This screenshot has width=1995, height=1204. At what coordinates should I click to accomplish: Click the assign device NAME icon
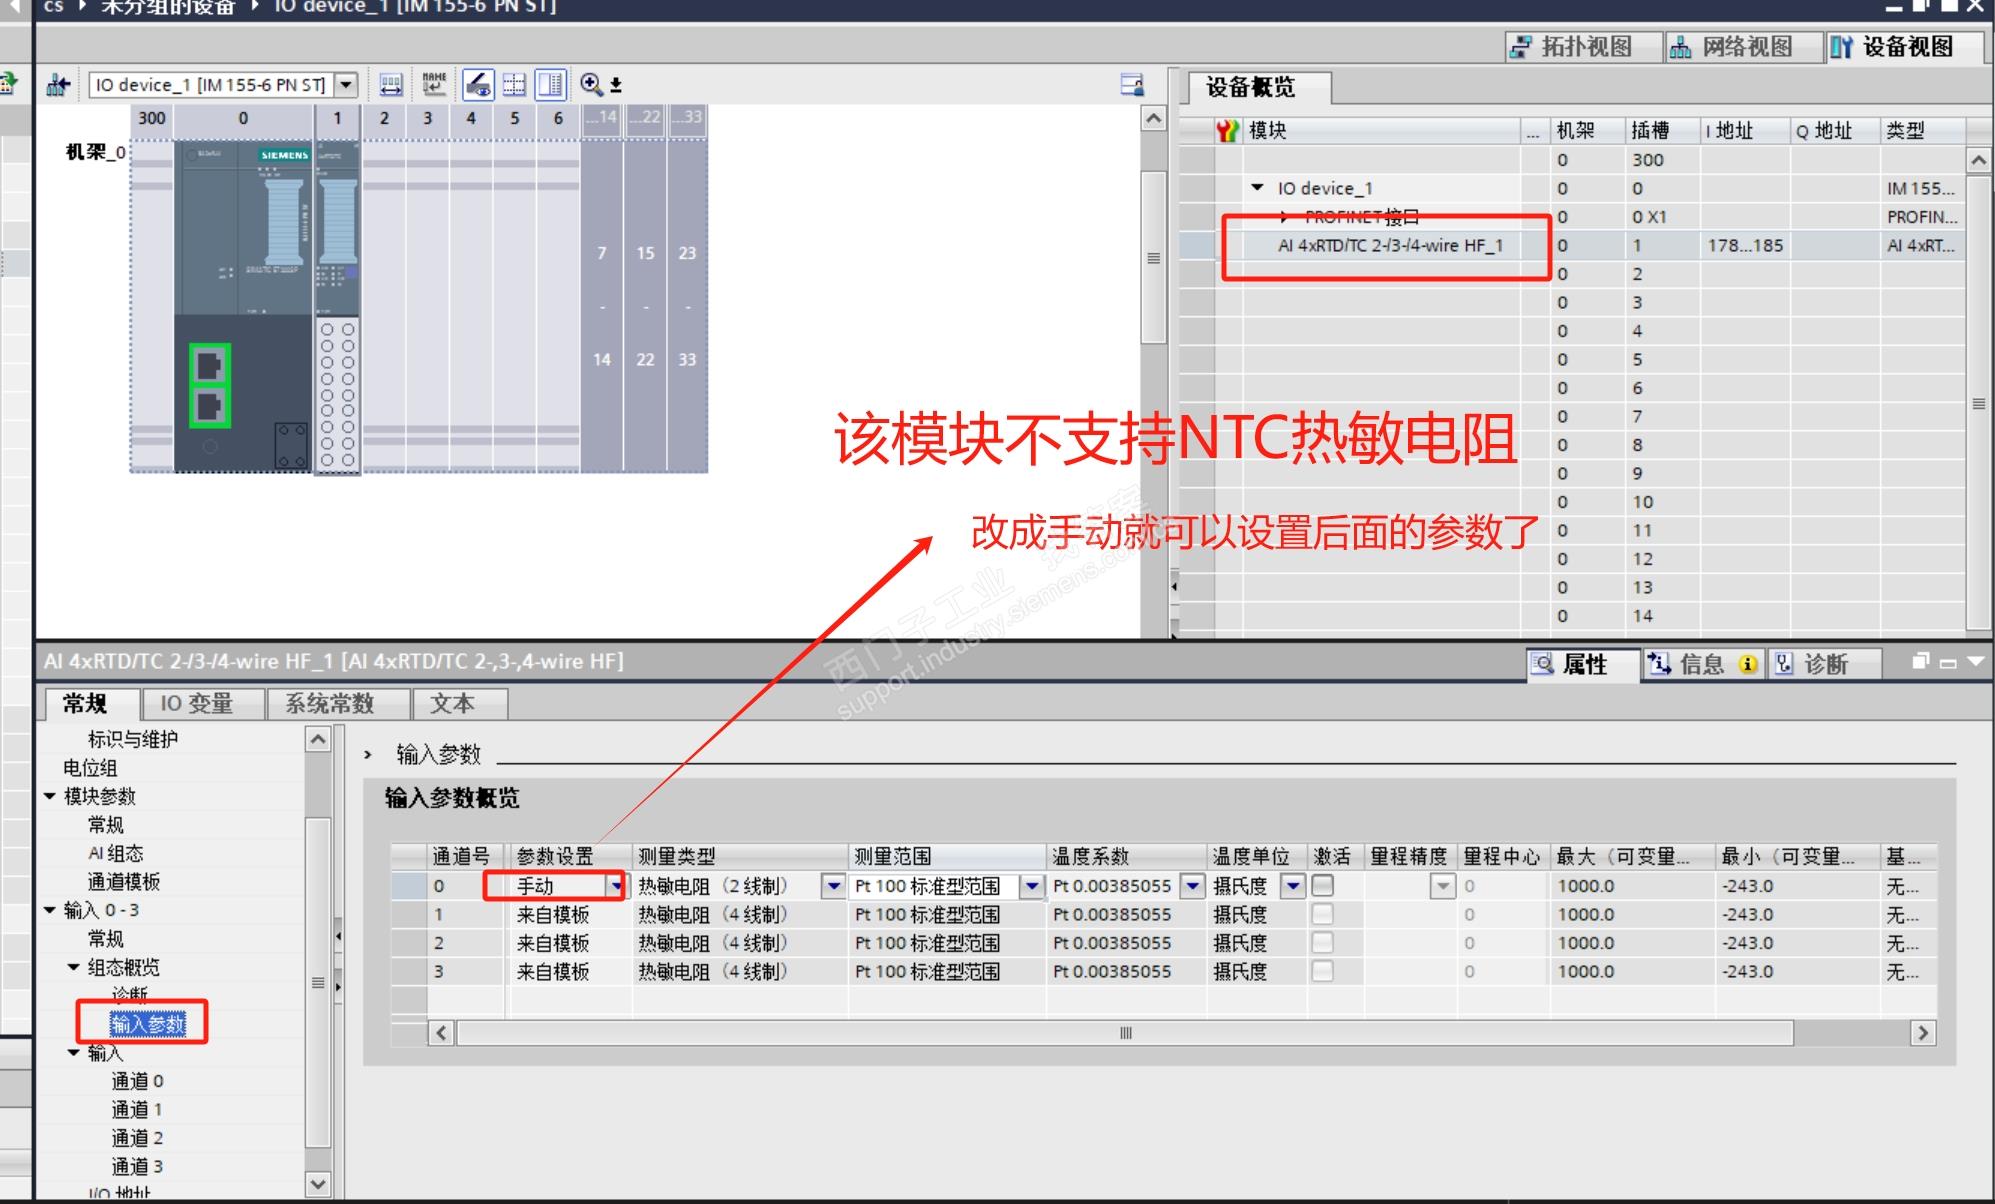point(434,85)
